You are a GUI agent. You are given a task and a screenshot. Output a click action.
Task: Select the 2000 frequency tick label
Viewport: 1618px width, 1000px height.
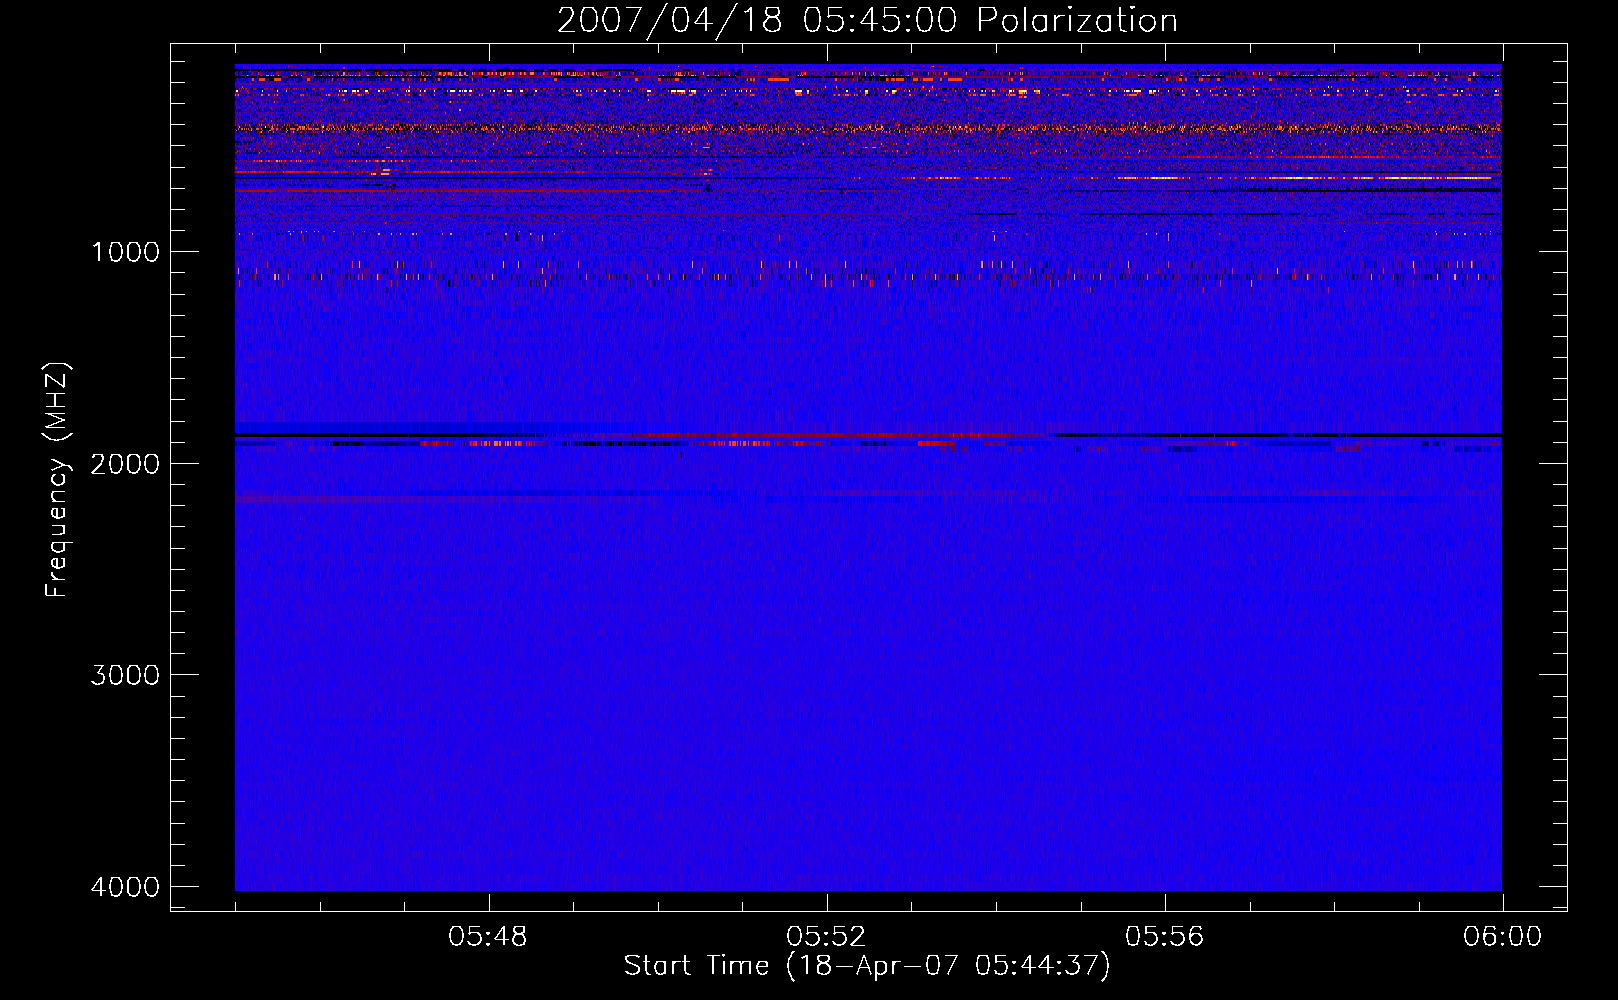[125, 463]
